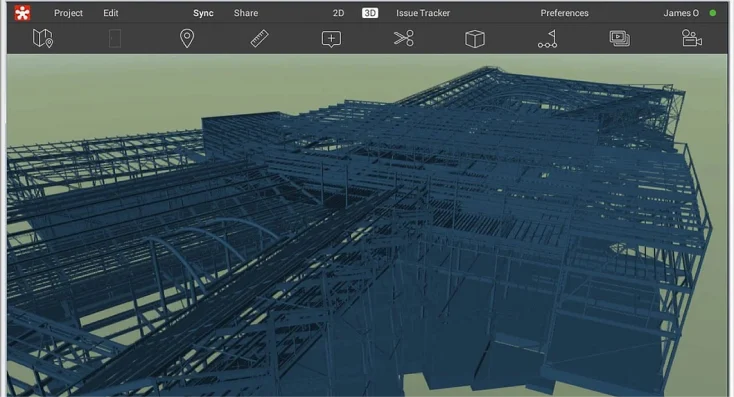Image resolution: width=734 pixels, height=397 pixels.
Task: Click the Sync button
Action: pyautogui.click(x=203, y=13)
